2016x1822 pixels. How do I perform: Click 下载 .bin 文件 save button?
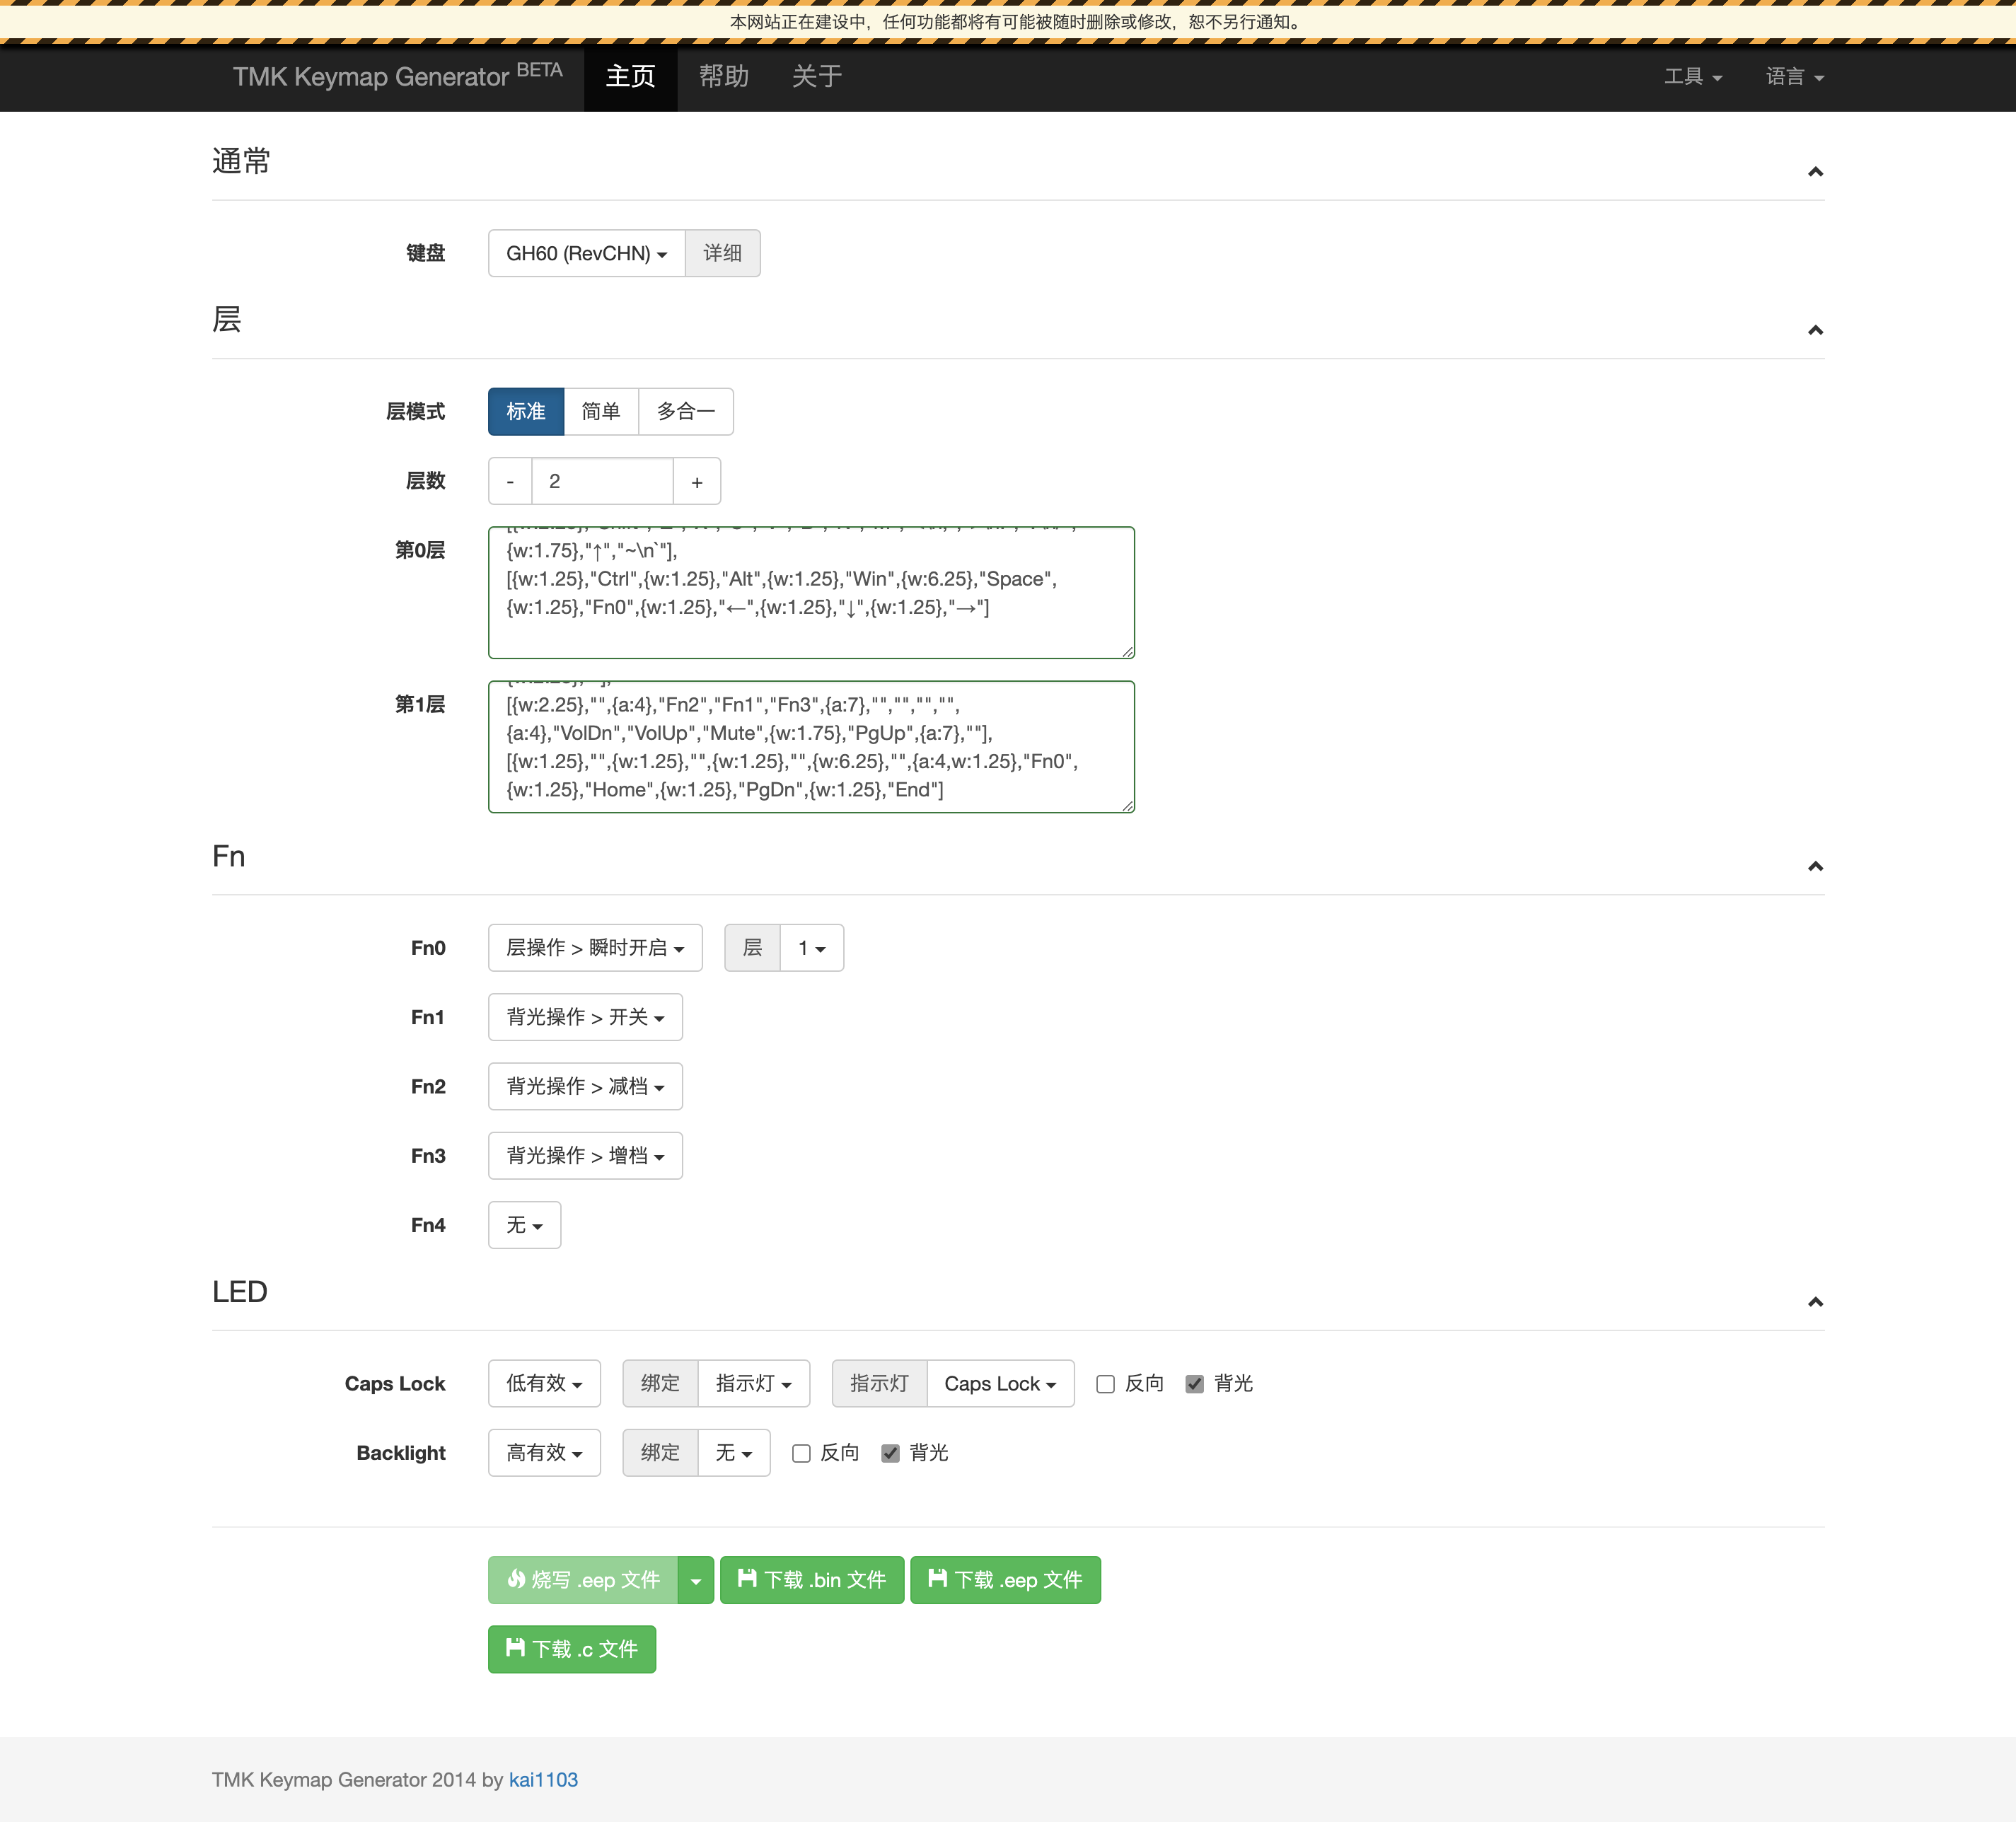[x=811, y=1579]
